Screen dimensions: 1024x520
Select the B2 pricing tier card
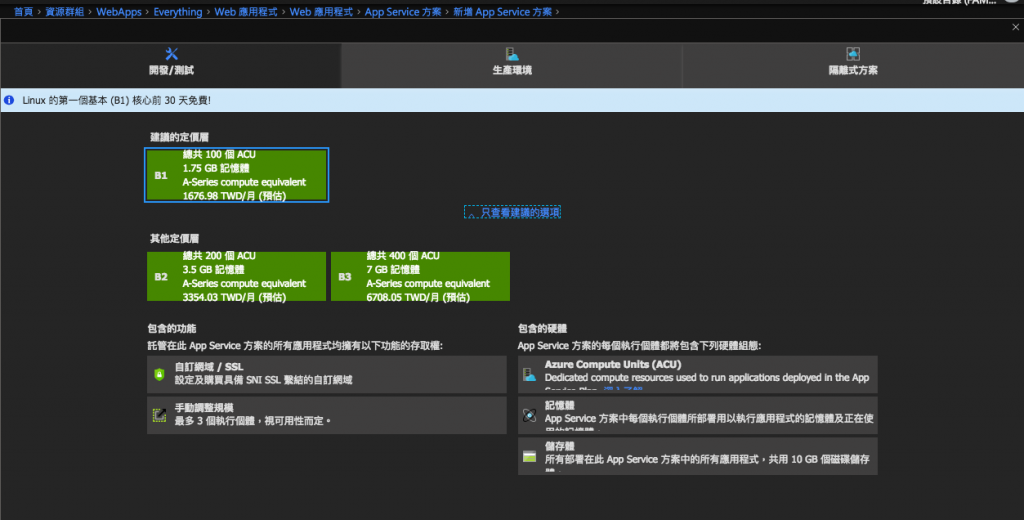(236, 276)
